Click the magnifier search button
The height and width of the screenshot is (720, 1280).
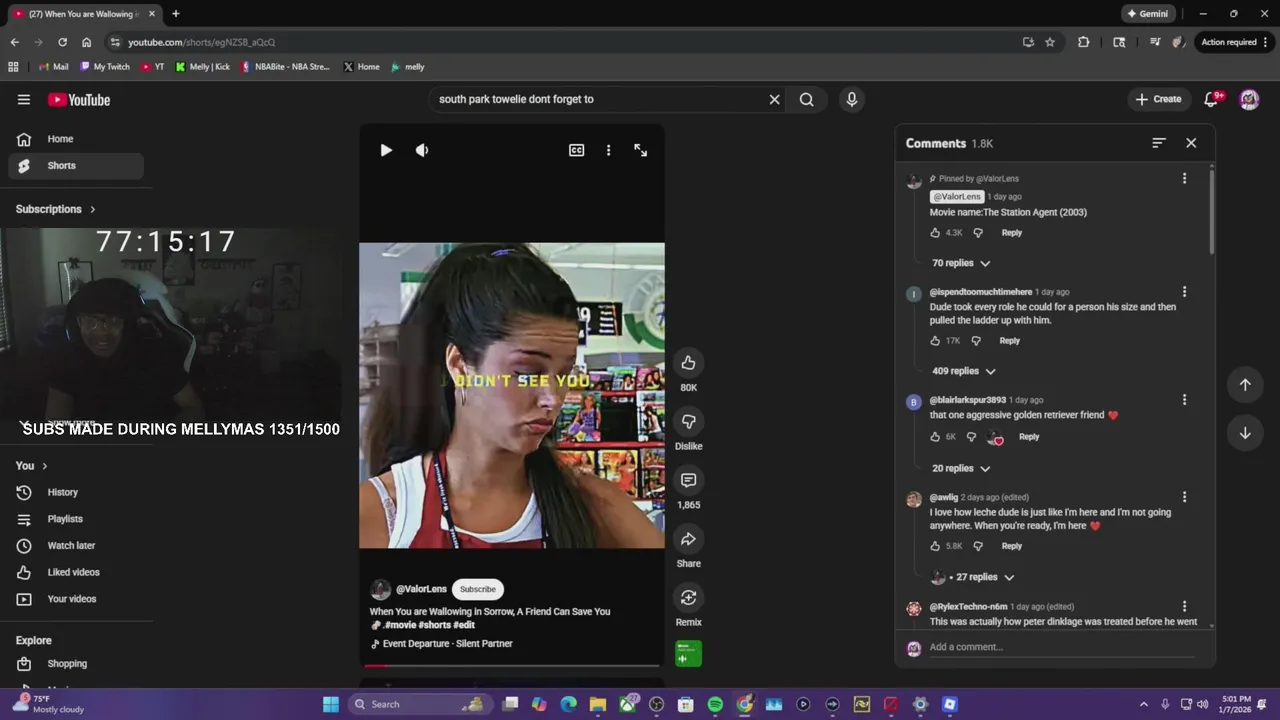pos(806,99)
